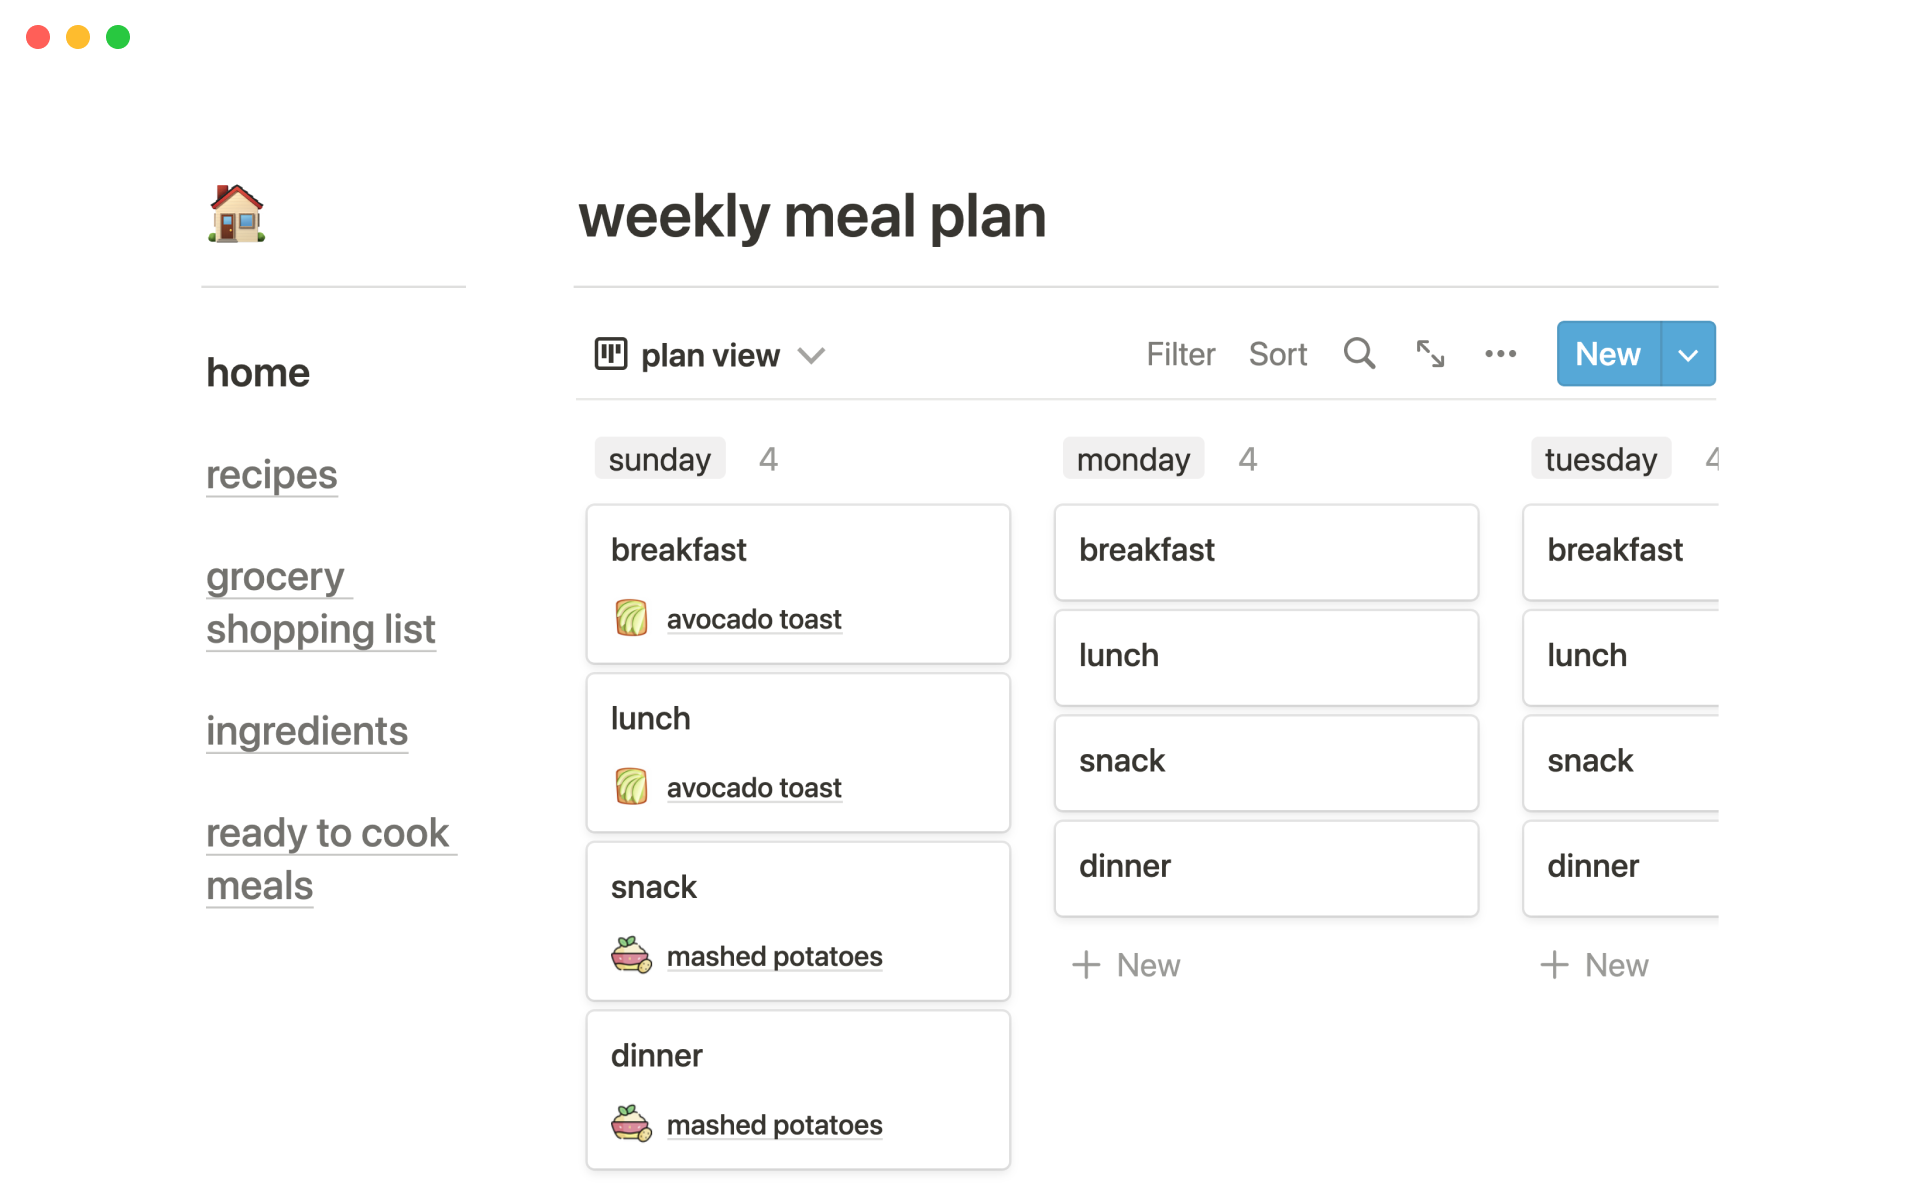Click the expand full-page arrows icon

click(x=1430, y=354)
